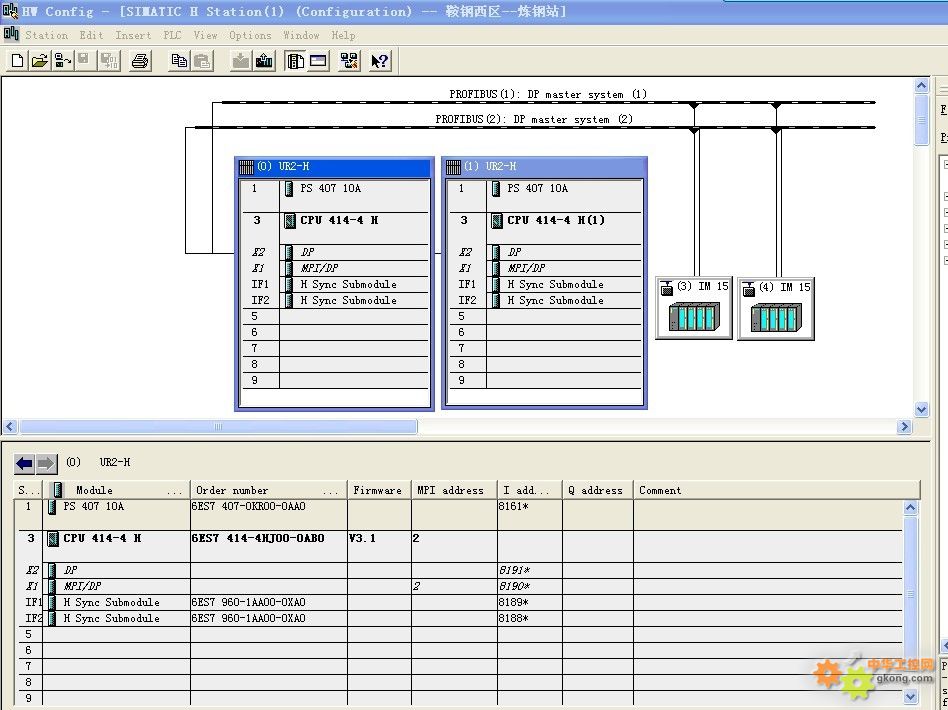Click the detail table scroll up arrow
Image resolution: width=948 pixels, height=710 pixels.
coord(911,508)
